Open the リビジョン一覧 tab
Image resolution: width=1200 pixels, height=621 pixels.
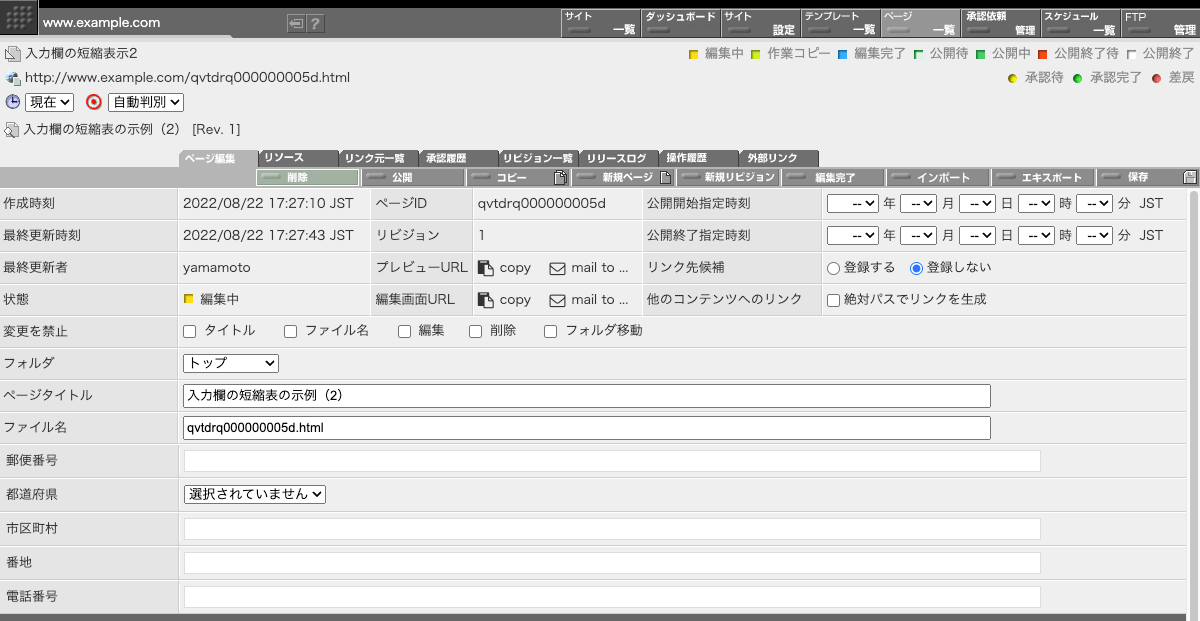pos(540,157)
